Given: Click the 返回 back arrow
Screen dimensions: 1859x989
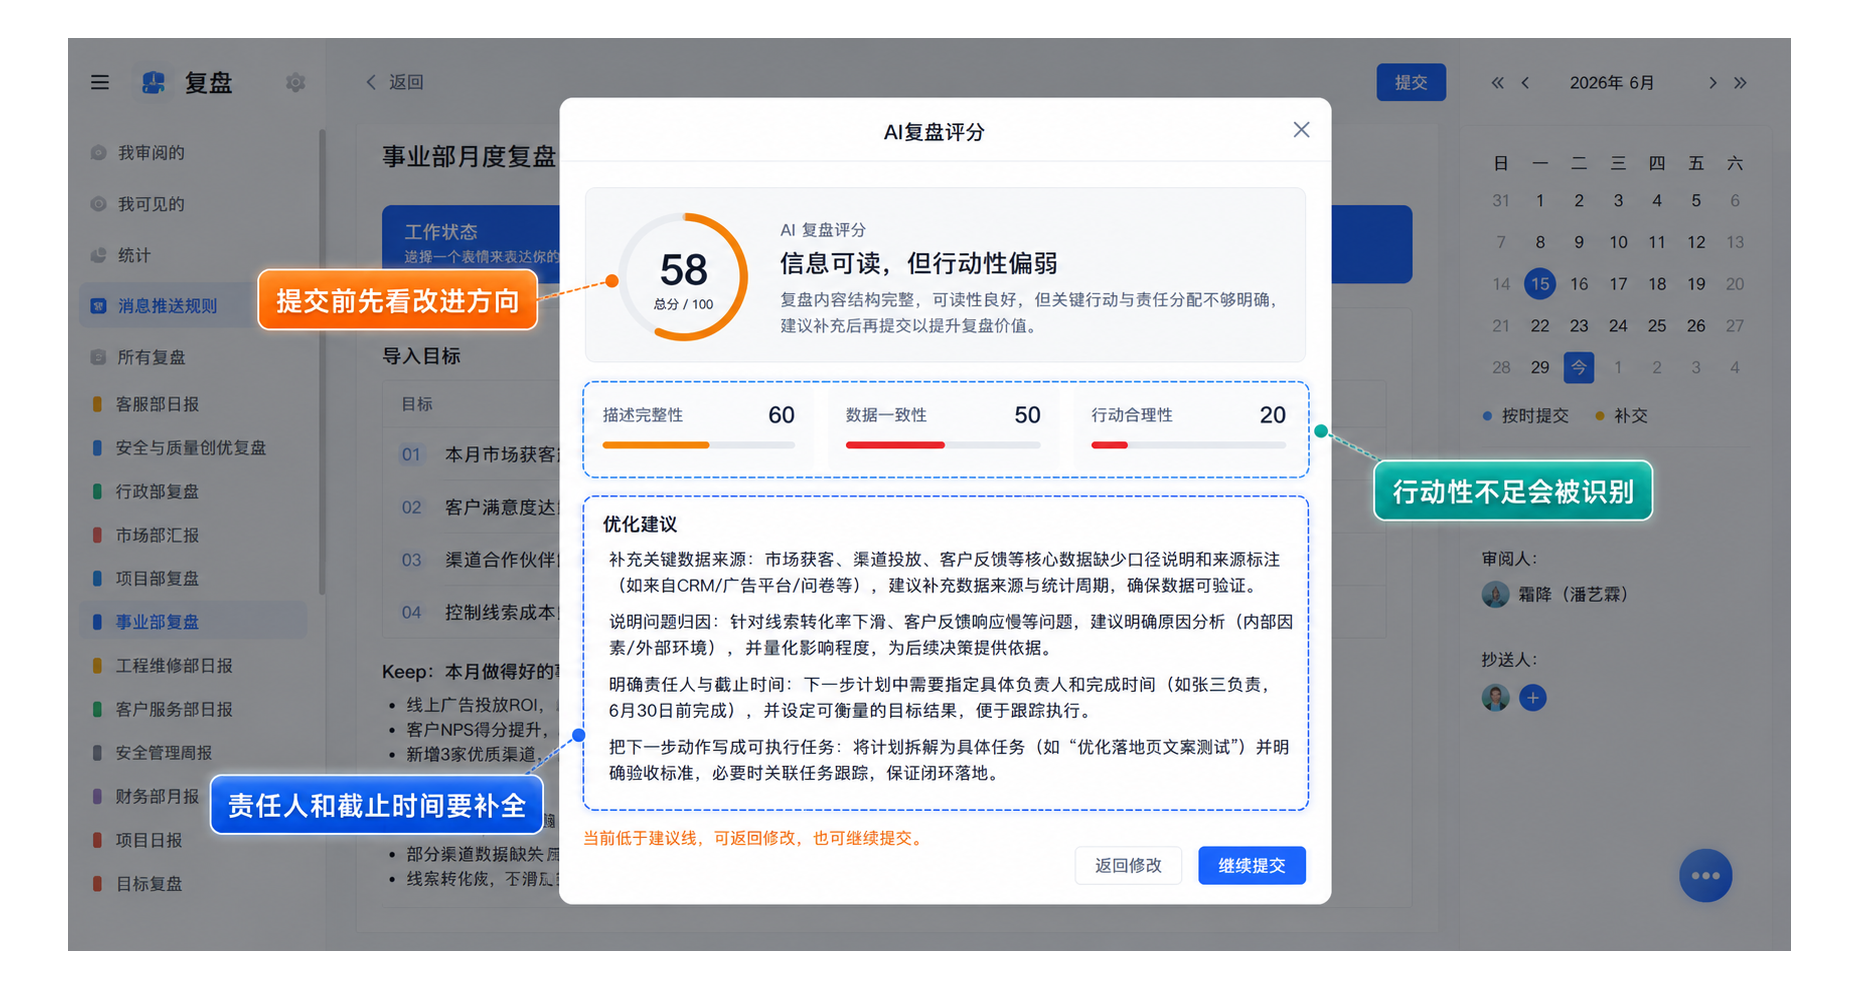Looking at the screenshot, I should 371,82.
